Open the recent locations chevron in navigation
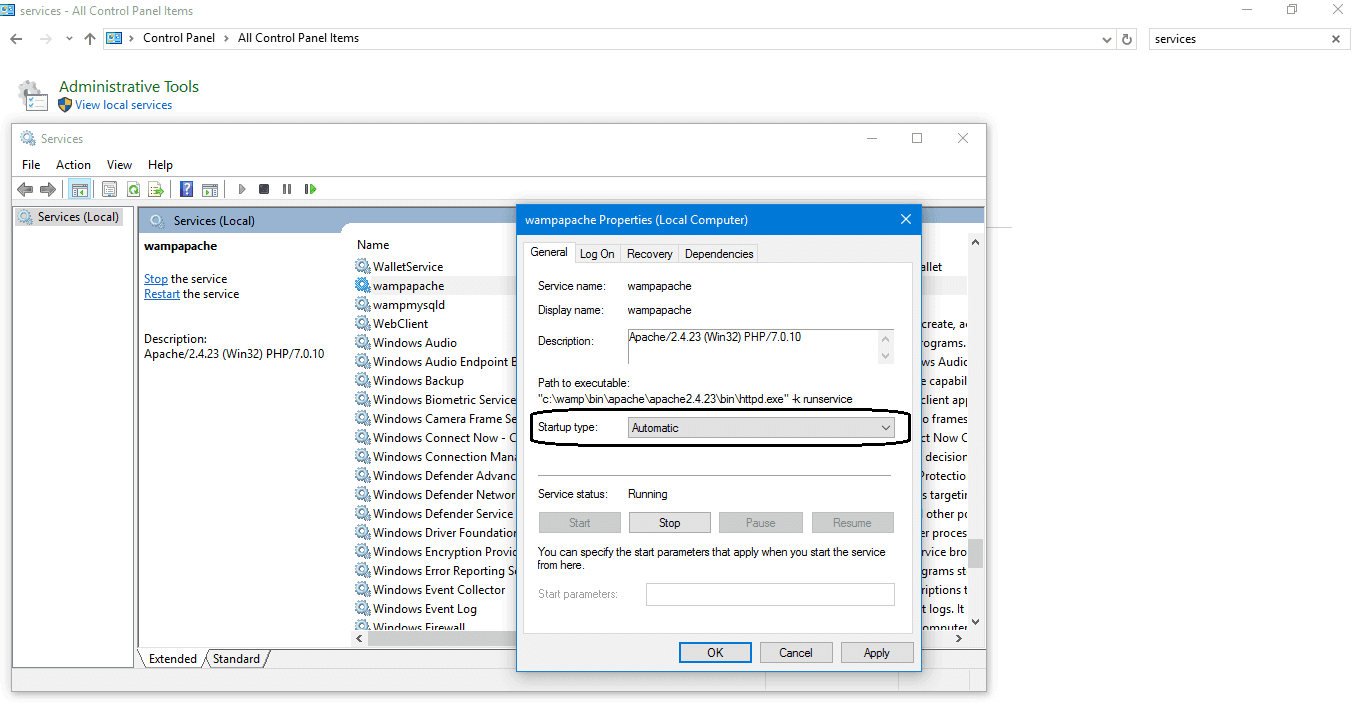Screen dimensions: 1363x703 pyautogui.click(x=69, y=39)
